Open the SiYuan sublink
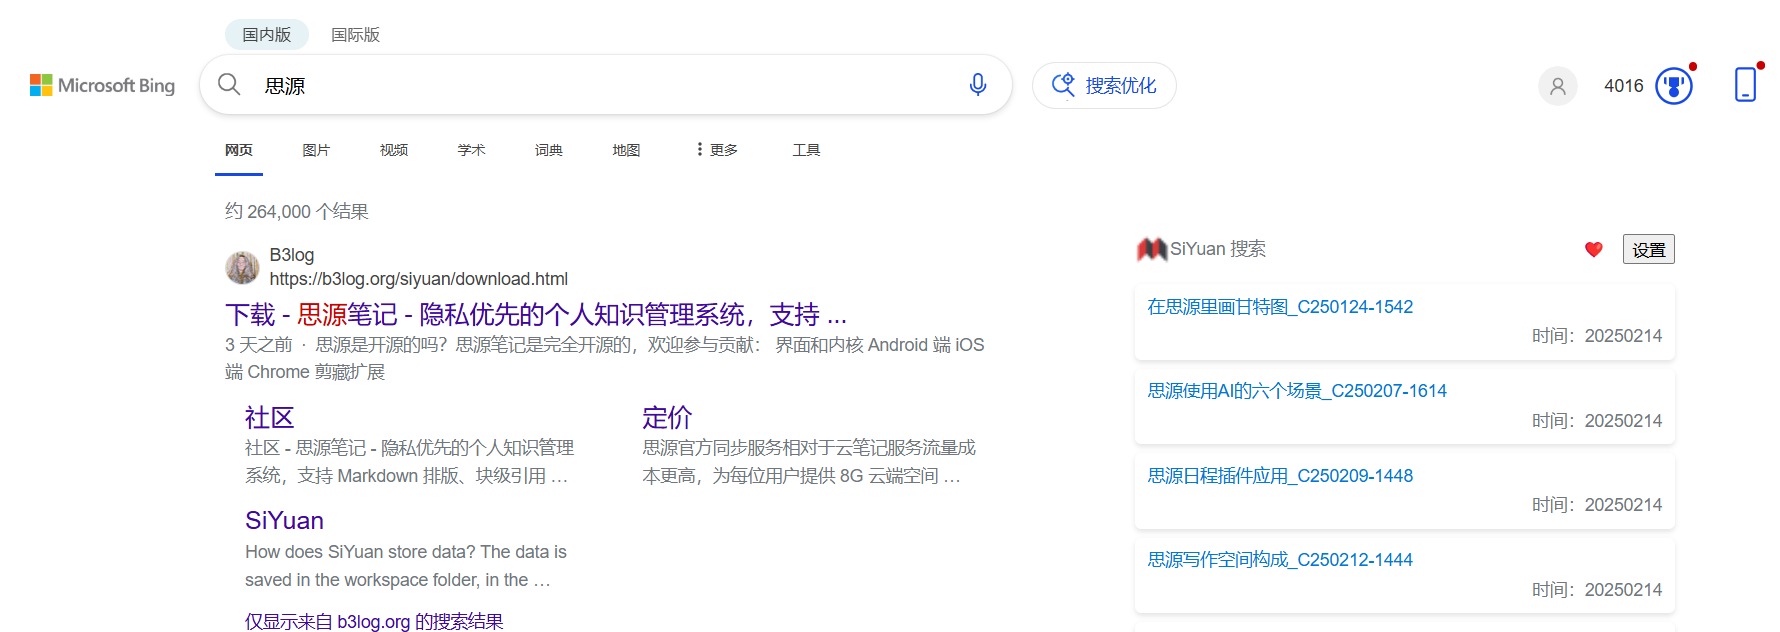 coord(284,520)
